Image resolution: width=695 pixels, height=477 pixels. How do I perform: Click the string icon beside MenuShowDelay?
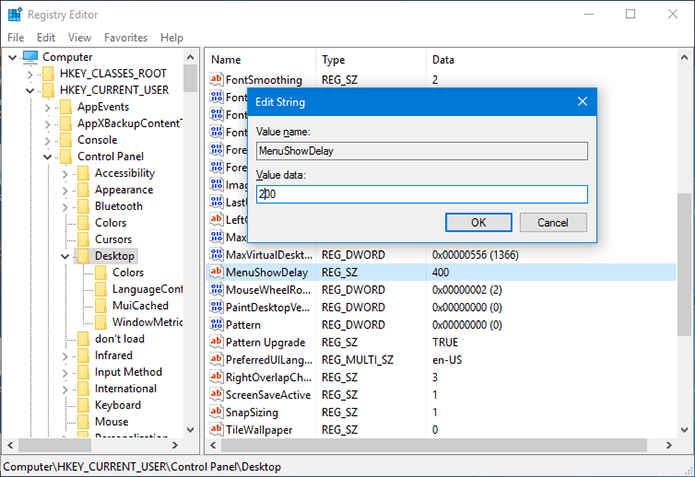[216, 272]
